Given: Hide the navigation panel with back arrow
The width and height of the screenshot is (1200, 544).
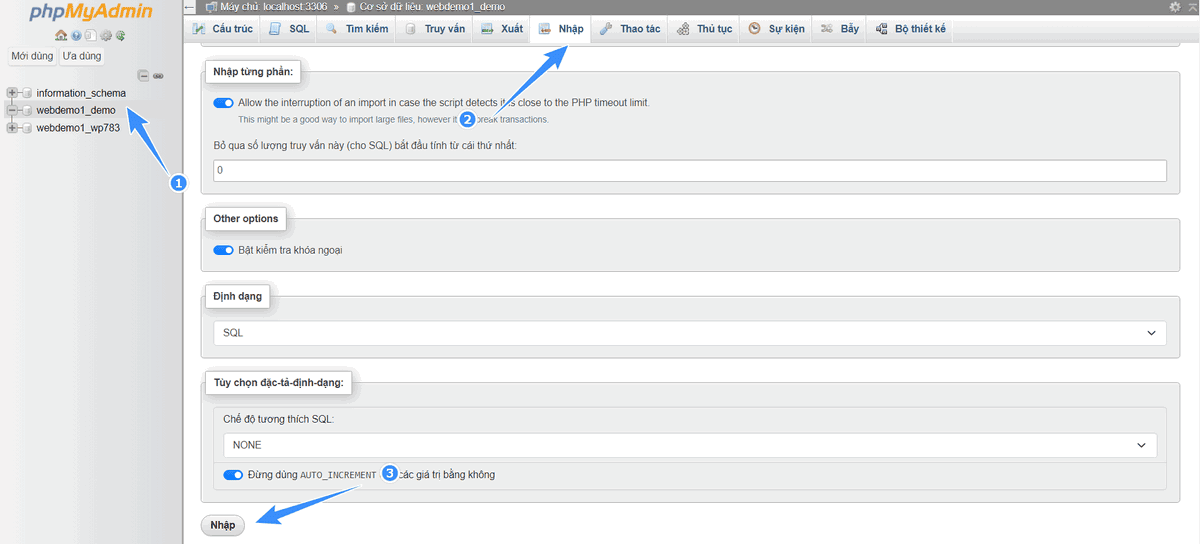Looking at the screenshot, I should [x=190, y=6].
